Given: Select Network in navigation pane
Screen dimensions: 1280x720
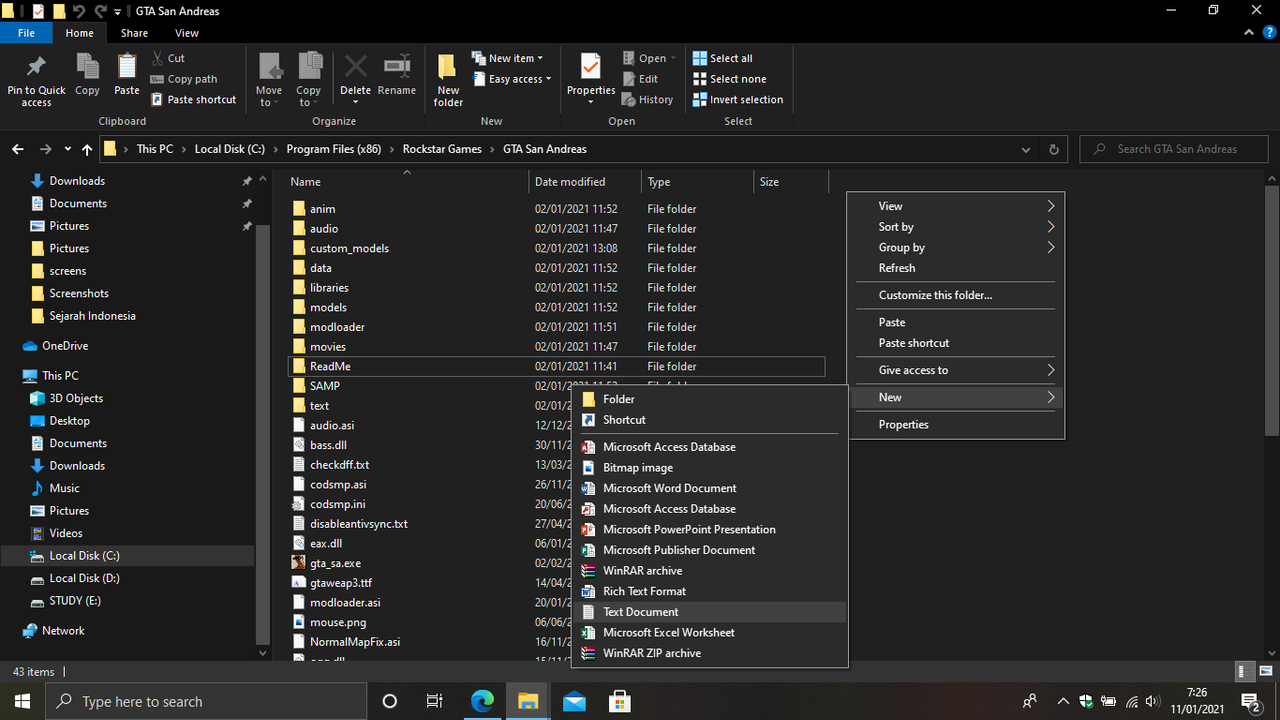Looking at the screenshot, I should [63, 631].
